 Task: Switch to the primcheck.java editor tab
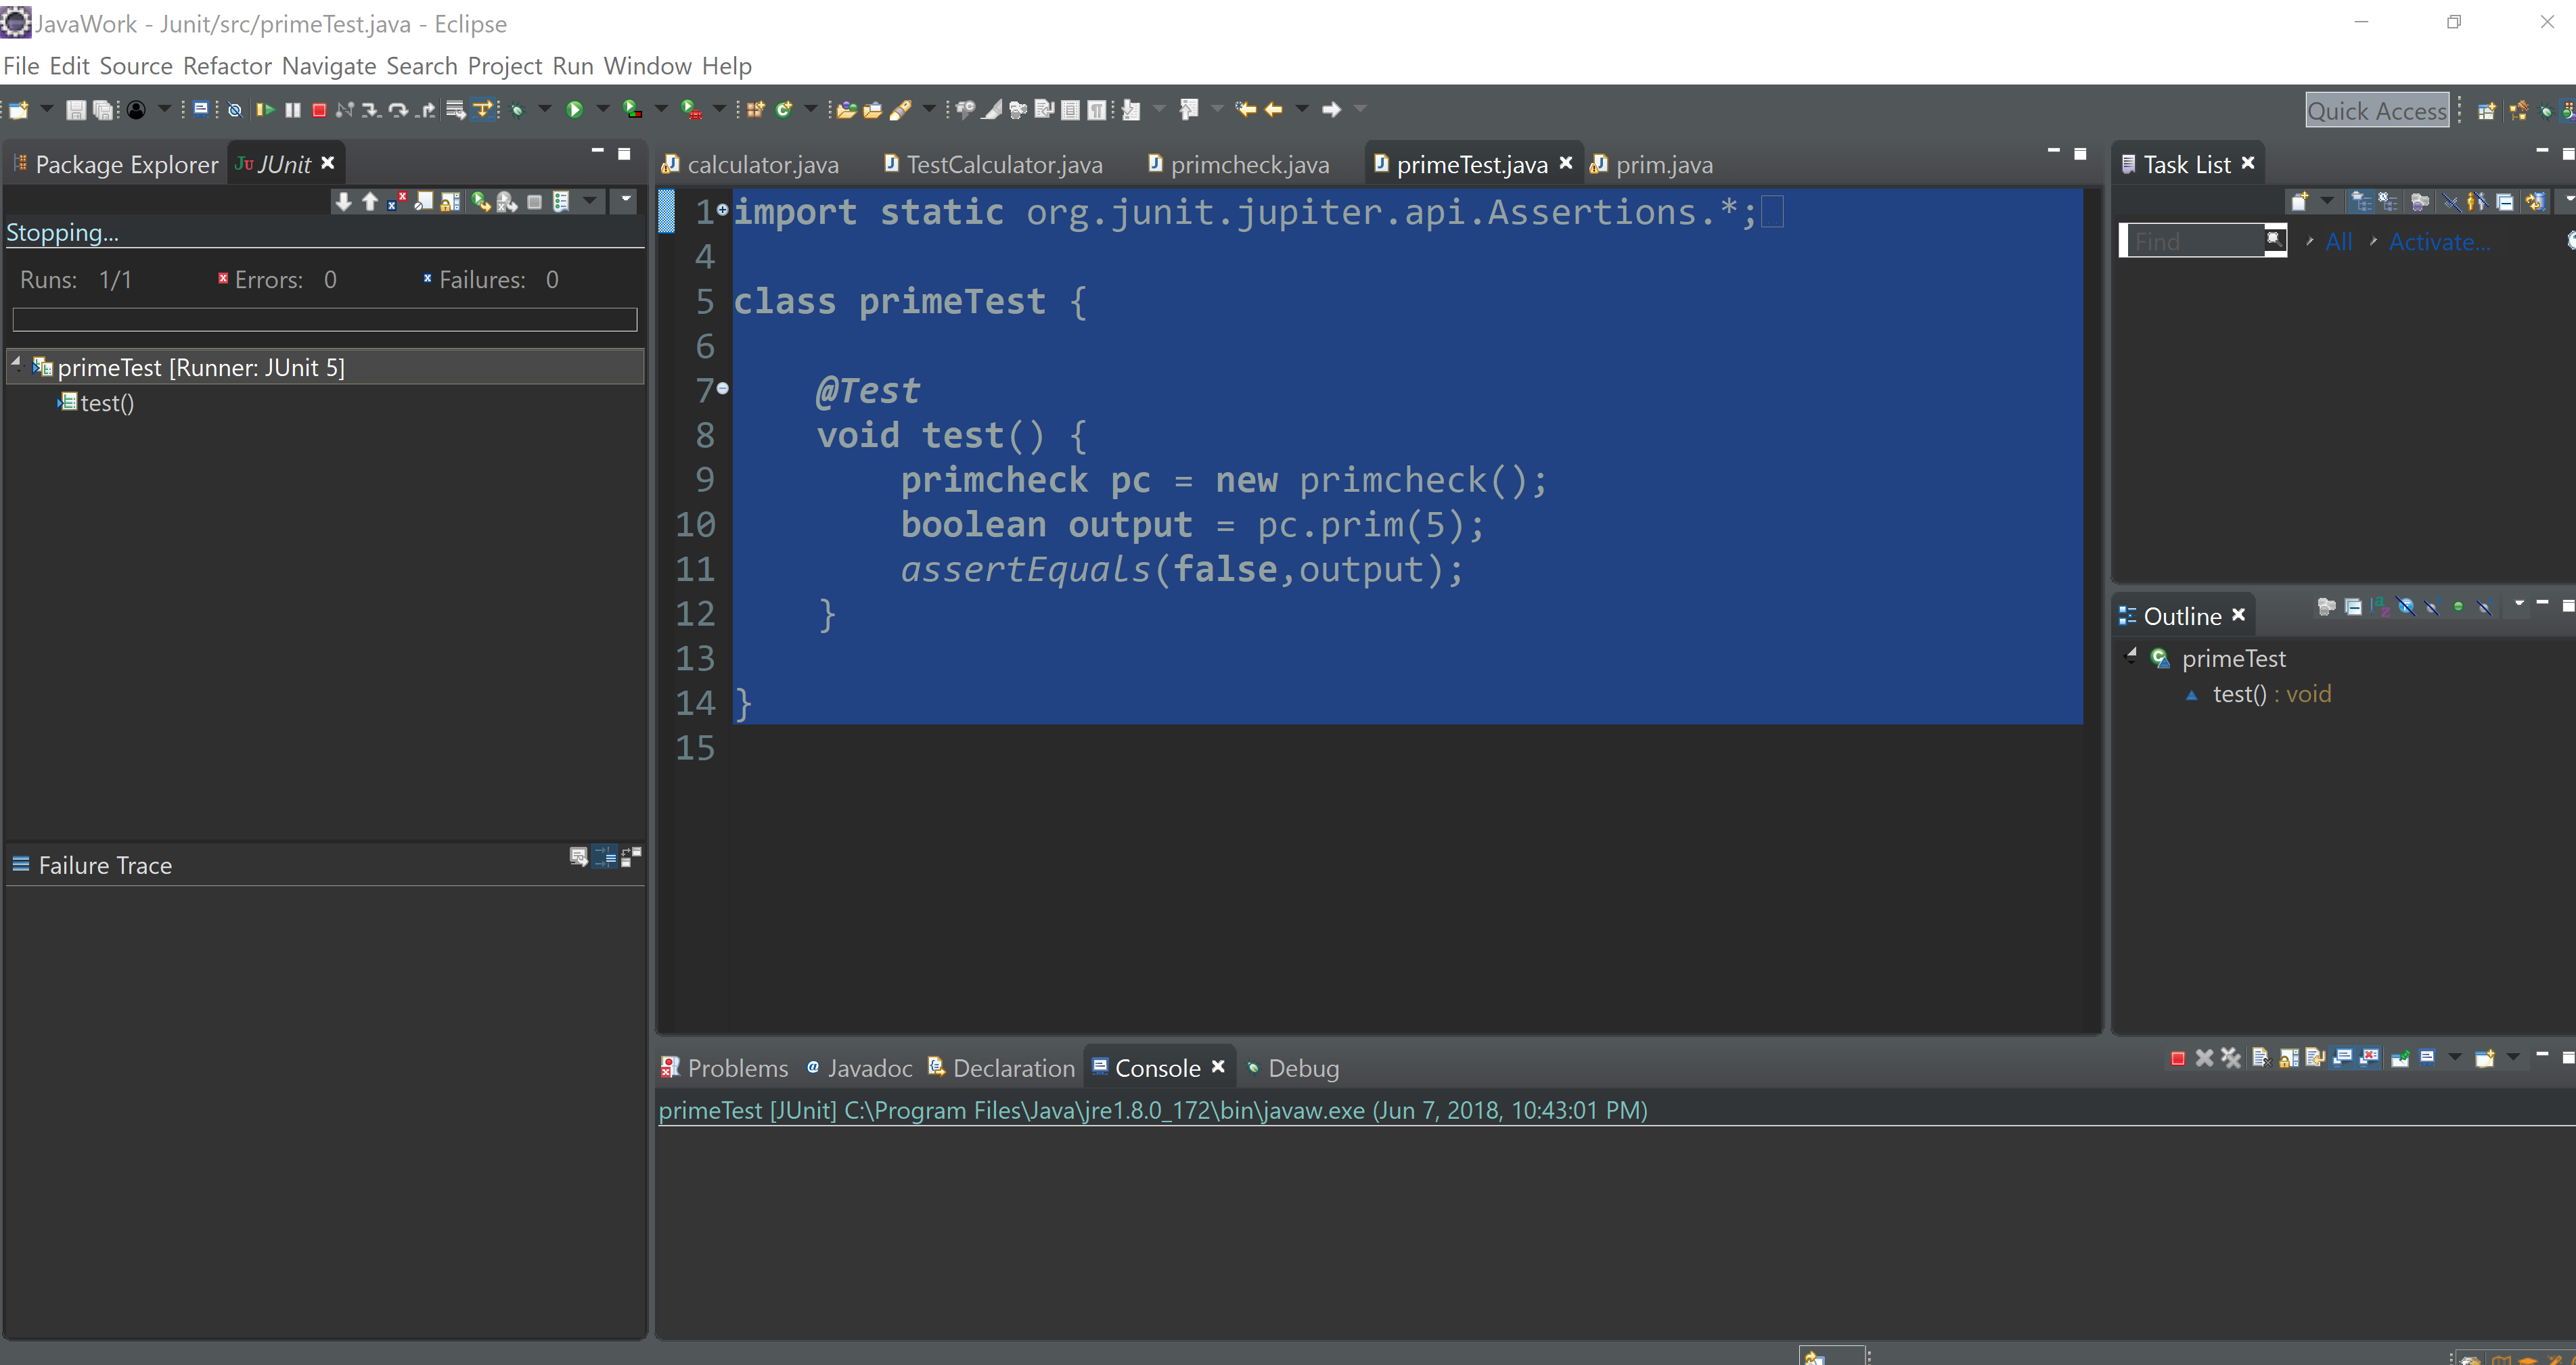[1248, 165]
